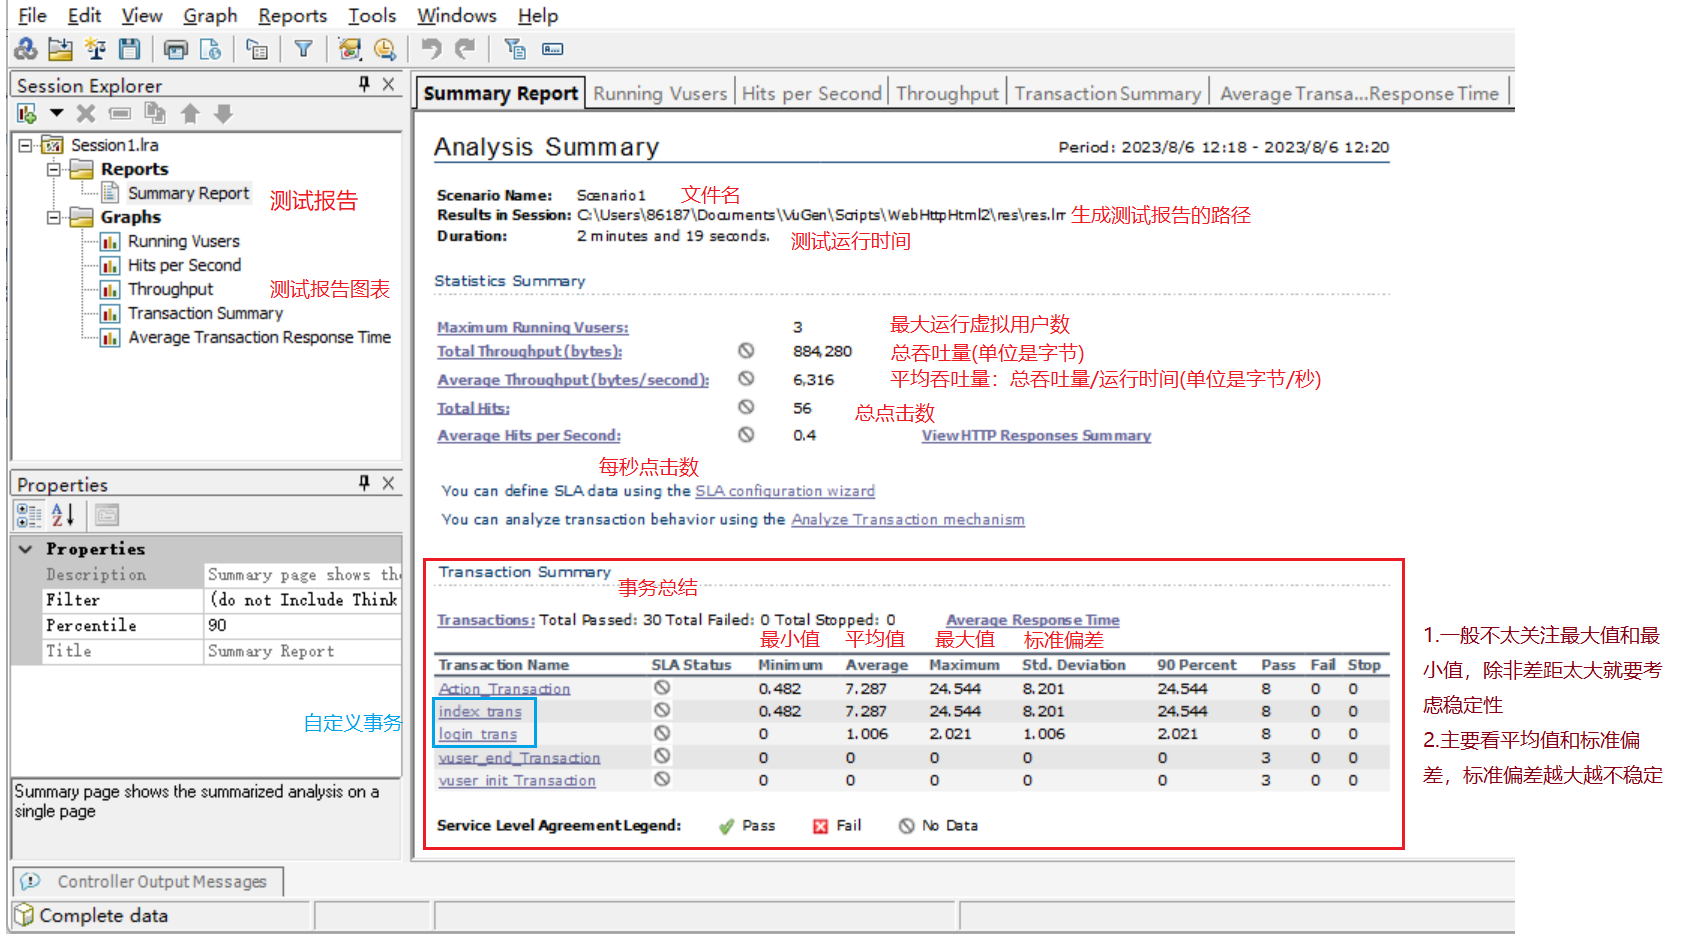Open the Controller Output Messages tab
The width and height of the screenshot is (1695, 944).
tap(148, 881)
